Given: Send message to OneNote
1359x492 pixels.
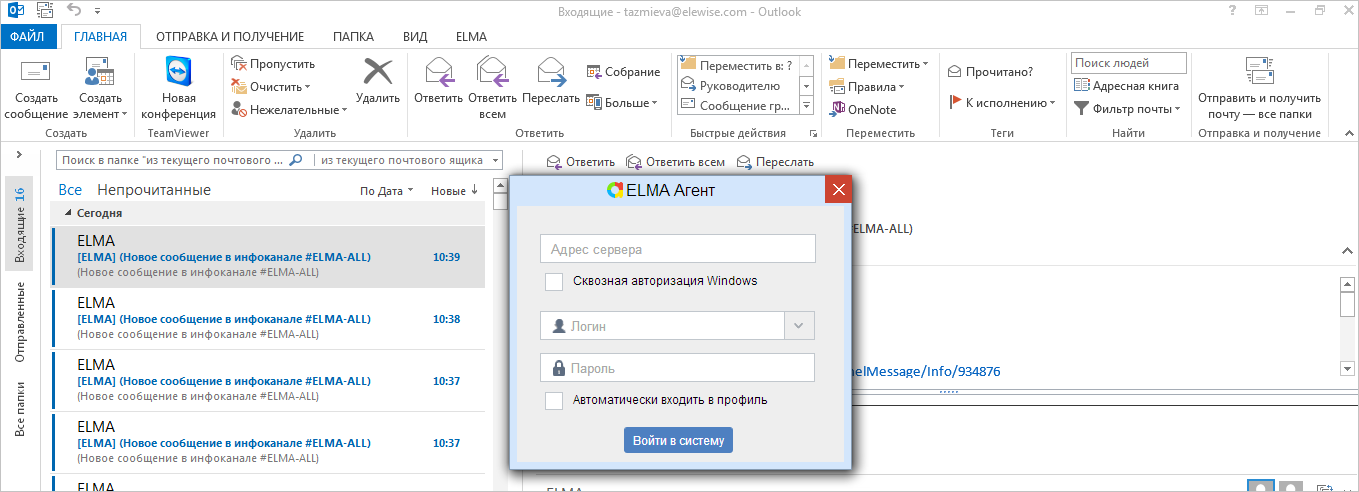Looking at the screenshot, I should point(864,110).
